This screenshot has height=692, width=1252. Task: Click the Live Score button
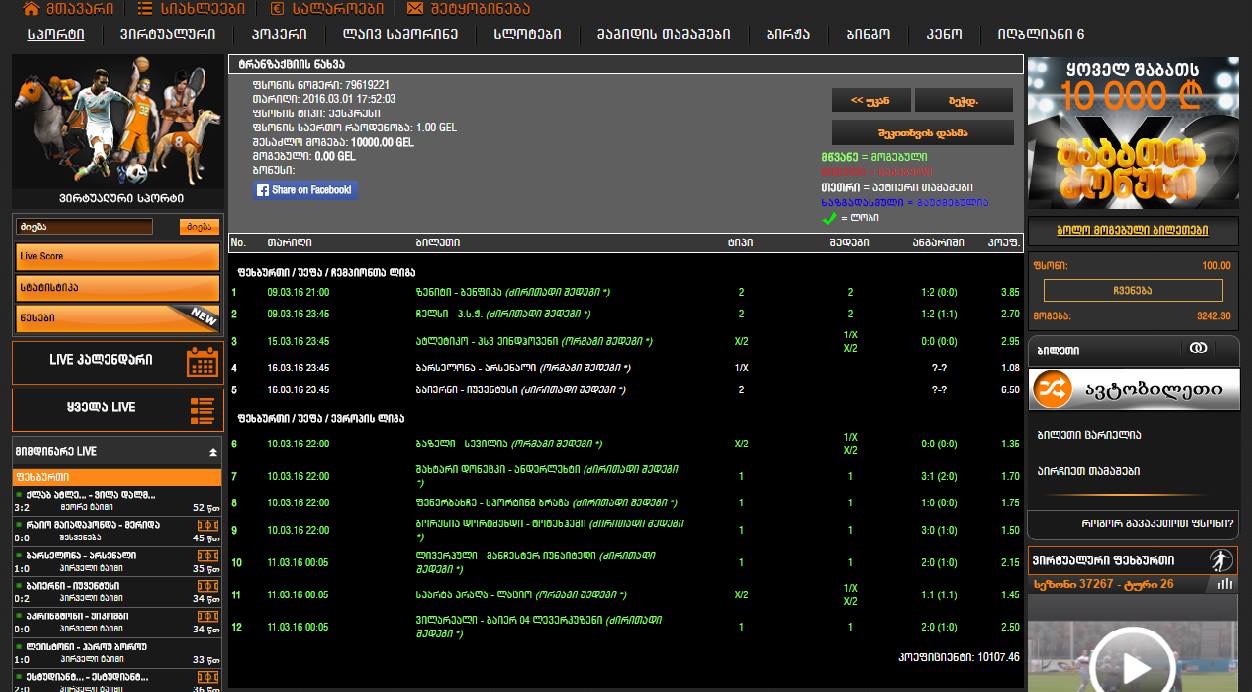(x=117, y=257)
